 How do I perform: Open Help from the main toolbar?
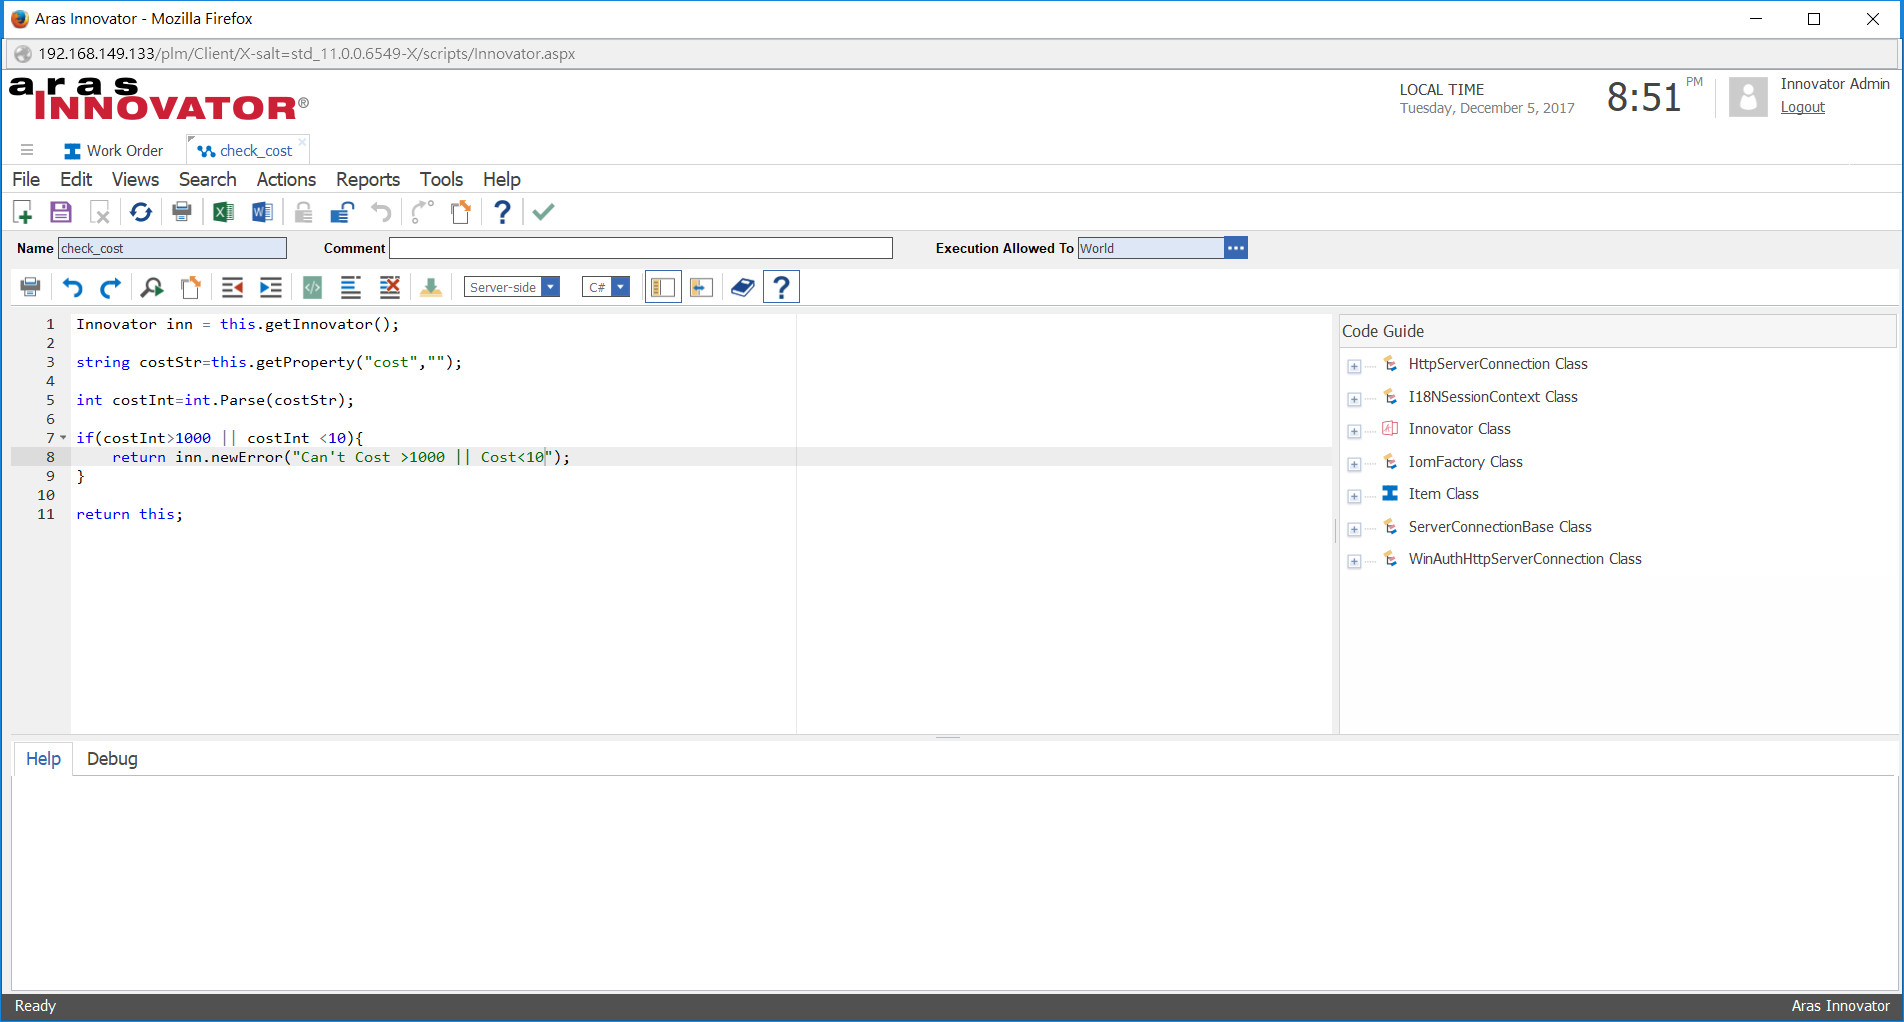[x=502, y=212]
